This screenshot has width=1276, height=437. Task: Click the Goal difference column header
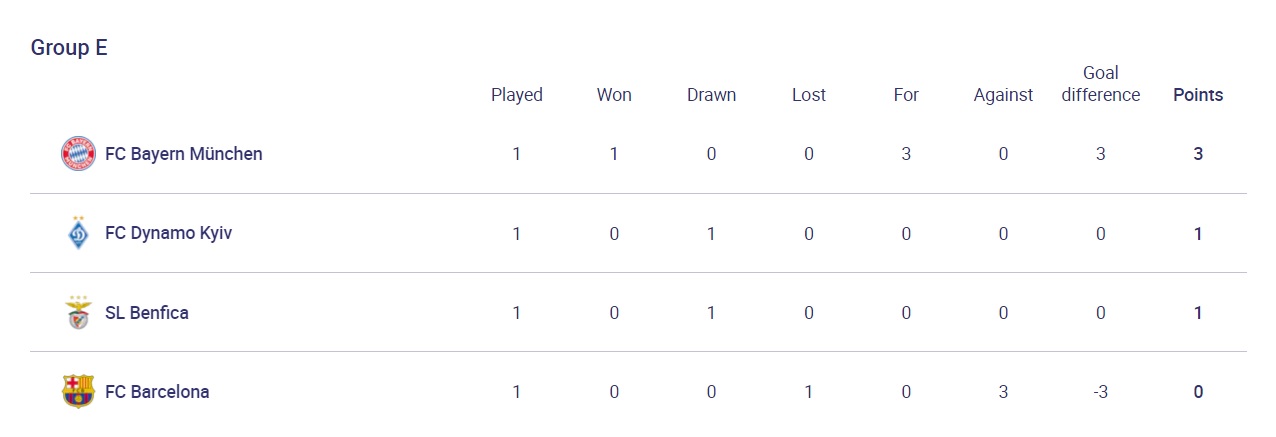1101,84
